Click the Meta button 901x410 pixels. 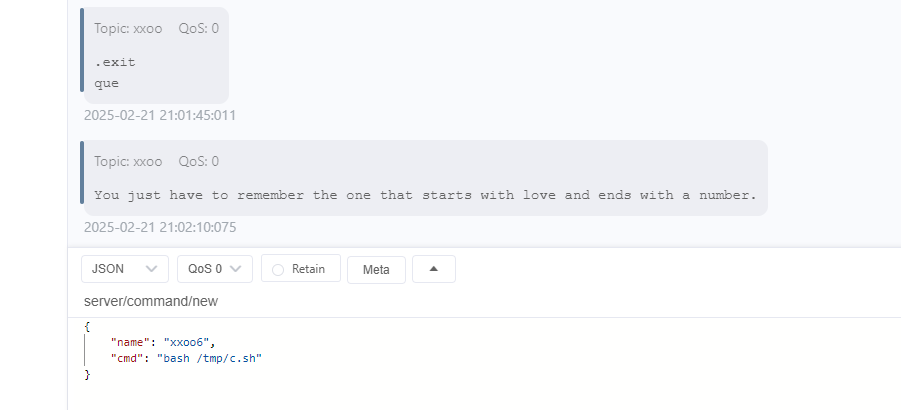(376, 270)
